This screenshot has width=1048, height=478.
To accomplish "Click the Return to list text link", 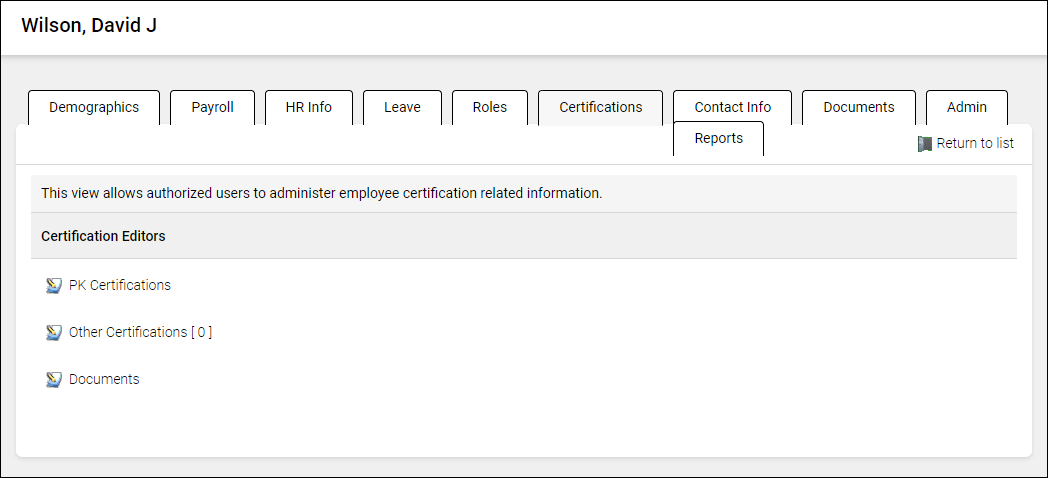I will [x=975, y=143].
